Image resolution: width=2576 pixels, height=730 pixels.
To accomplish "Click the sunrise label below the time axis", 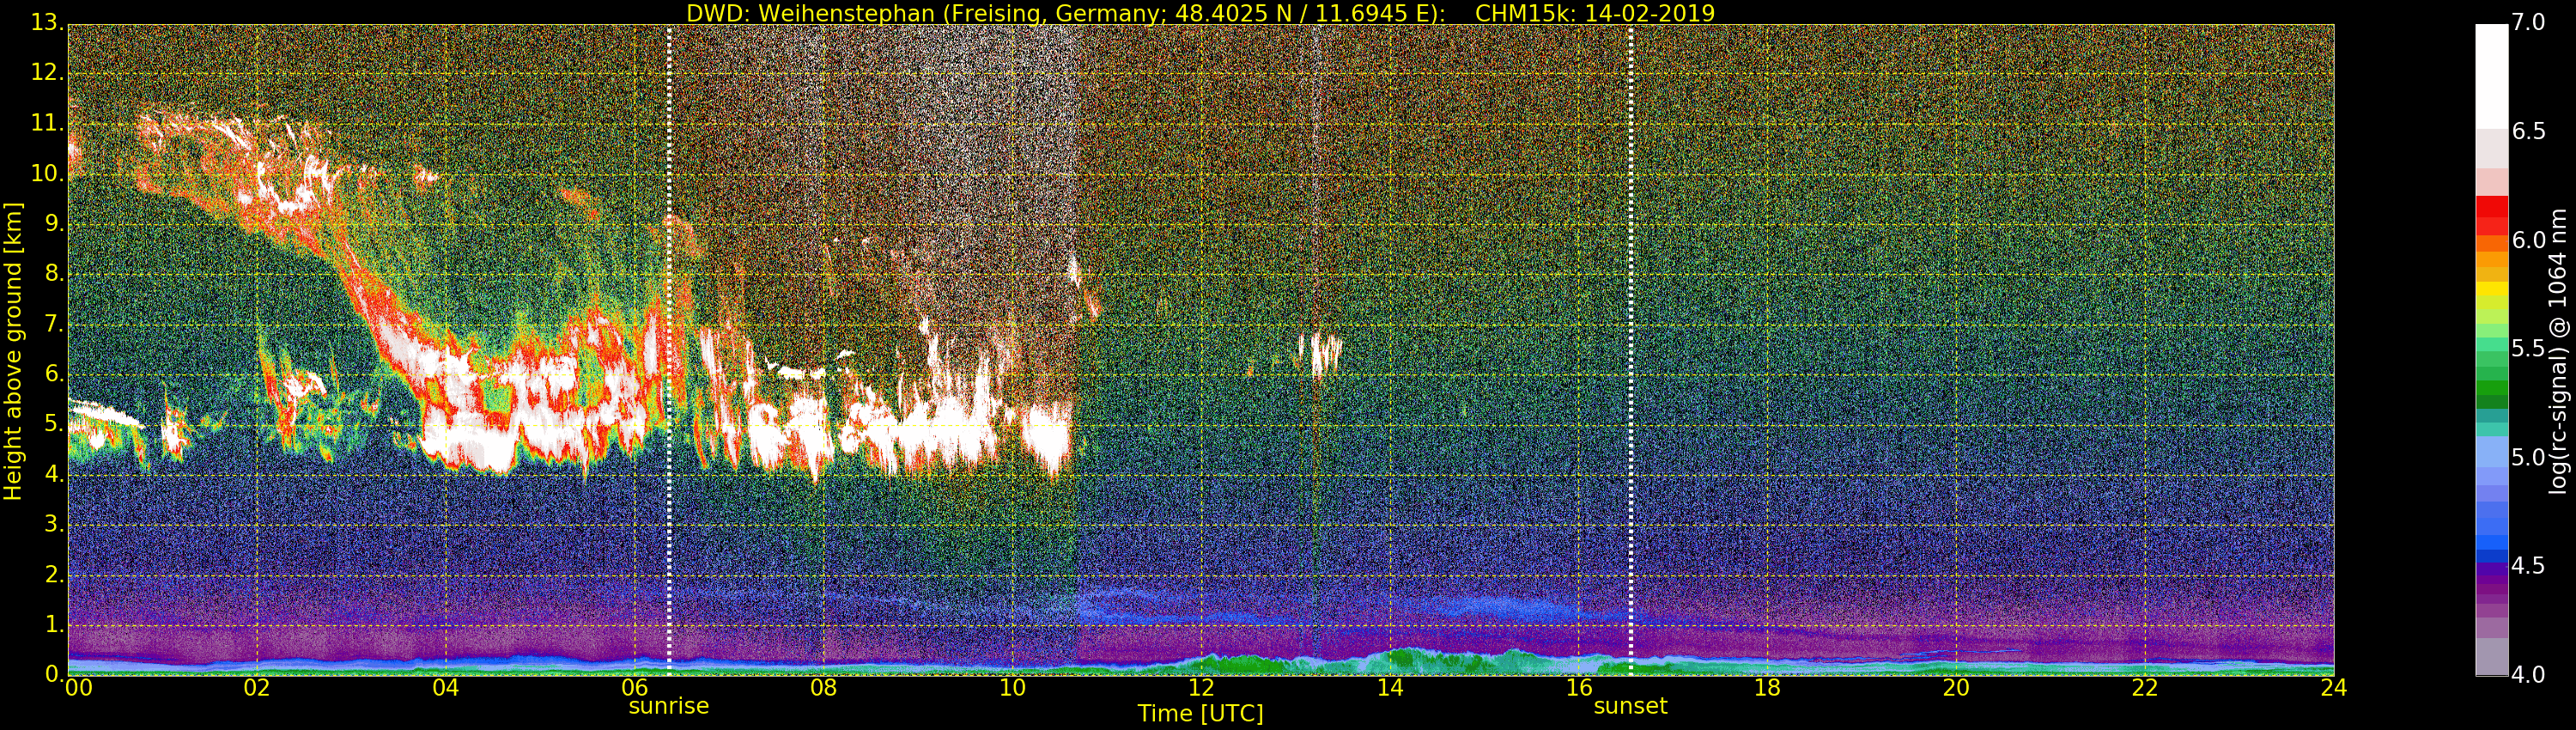I will pyautogui.click(x=668, y=706).
